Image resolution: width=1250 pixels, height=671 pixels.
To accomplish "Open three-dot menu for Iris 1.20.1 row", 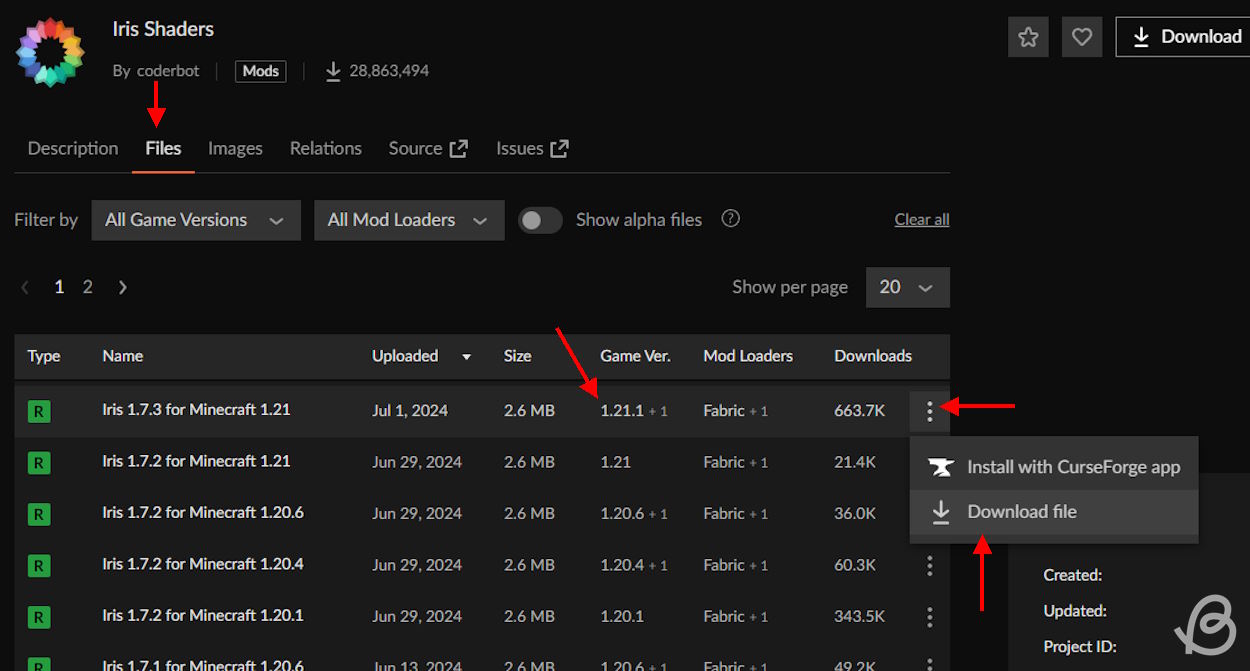I will pyautogui.click(x=929, y=616).
